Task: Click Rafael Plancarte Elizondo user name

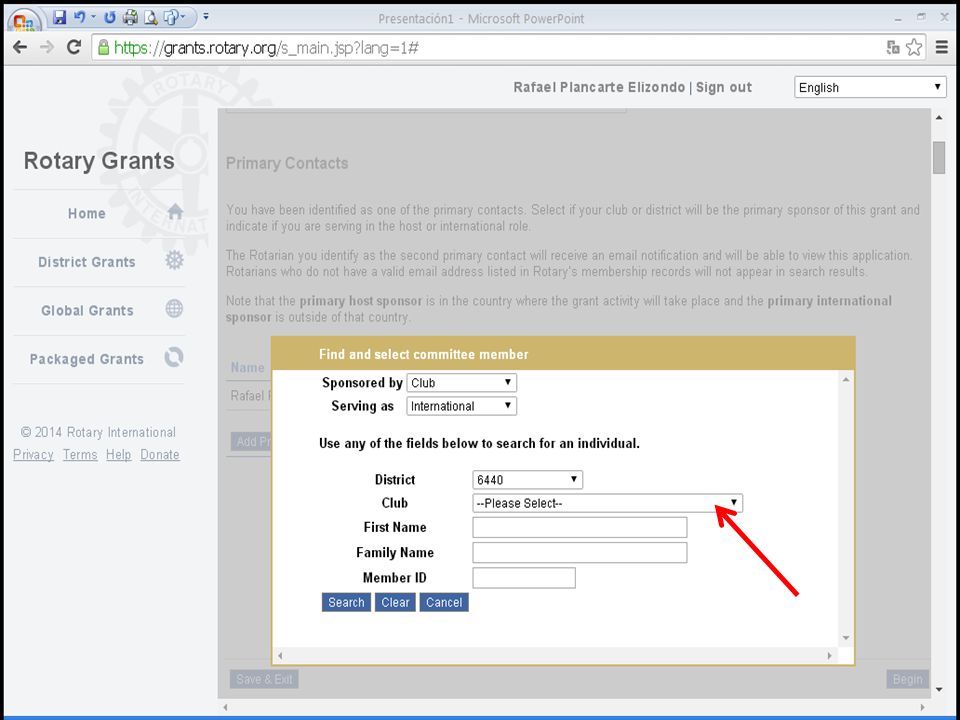Action: [x=599, y=88]
